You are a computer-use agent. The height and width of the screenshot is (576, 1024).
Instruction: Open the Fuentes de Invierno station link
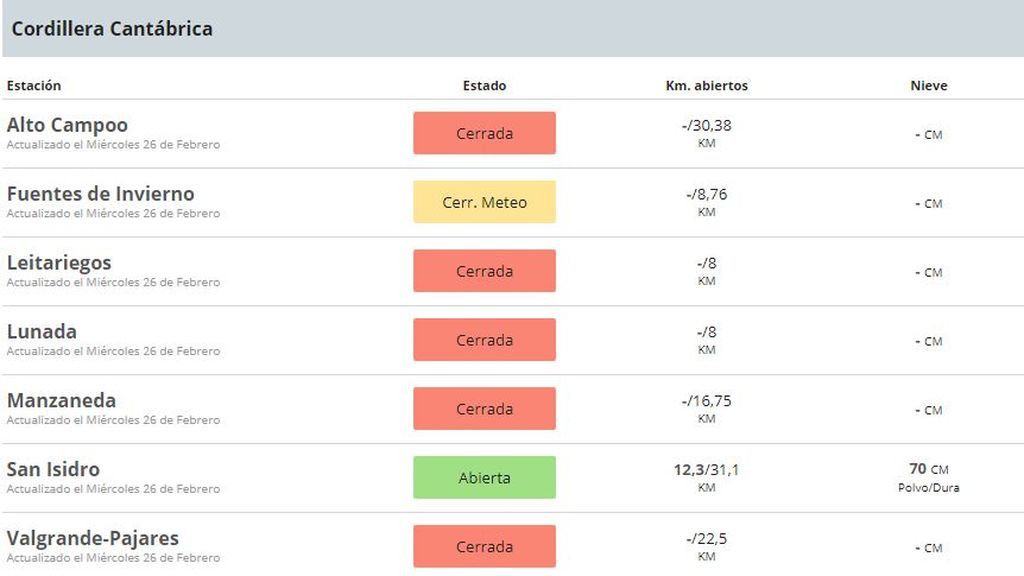(x=101, y=194)
